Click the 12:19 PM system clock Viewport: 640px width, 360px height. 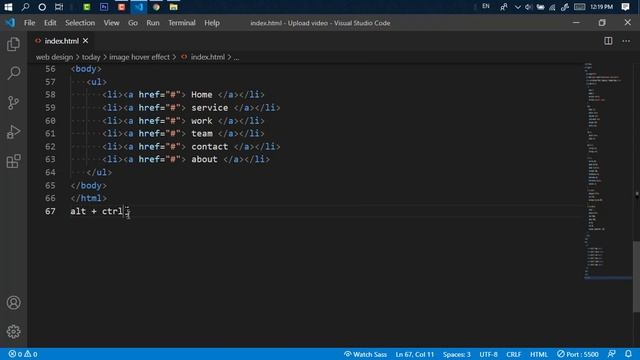coord(602,7)
